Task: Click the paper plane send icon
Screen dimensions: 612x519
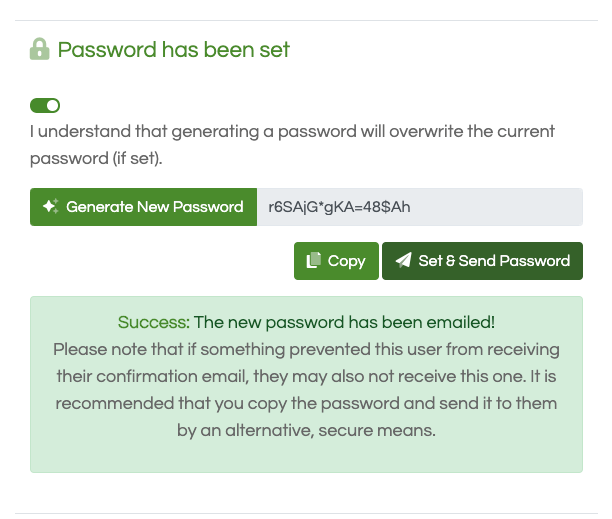Action: pyautogui.click(x=404, y=260)
